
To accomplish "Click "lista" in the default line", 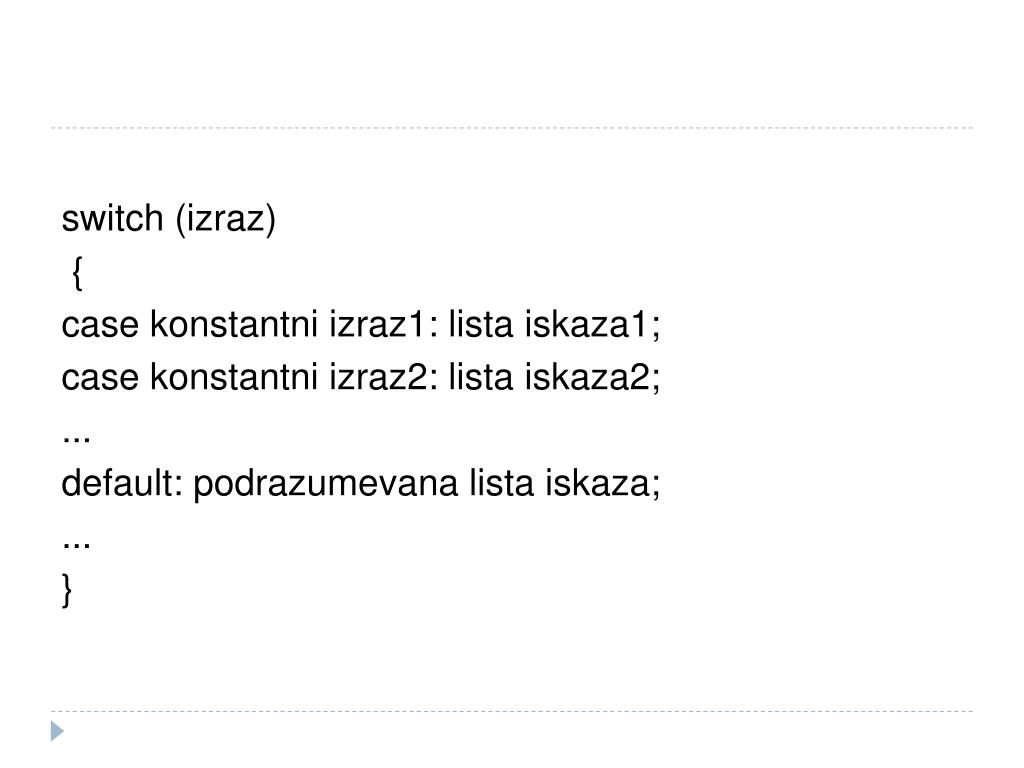I will click(502, 483).
